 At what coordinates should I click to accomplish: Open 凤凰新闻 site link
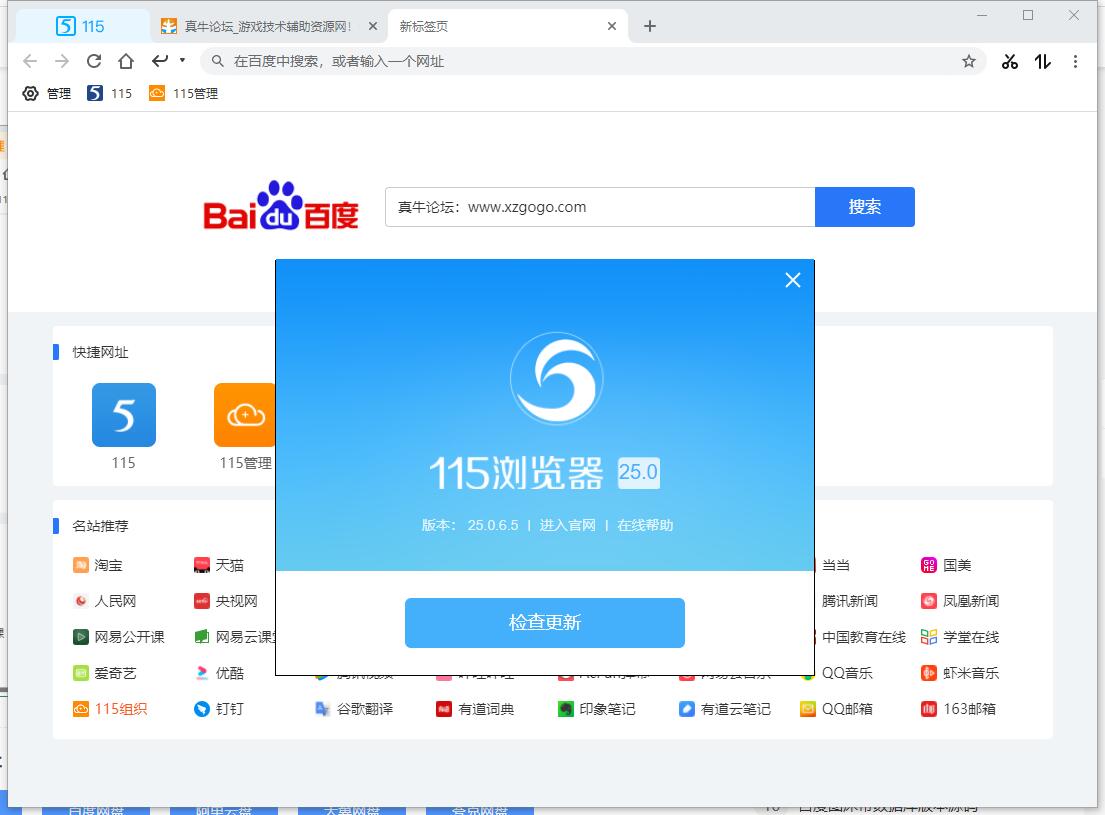click(961, 601)
